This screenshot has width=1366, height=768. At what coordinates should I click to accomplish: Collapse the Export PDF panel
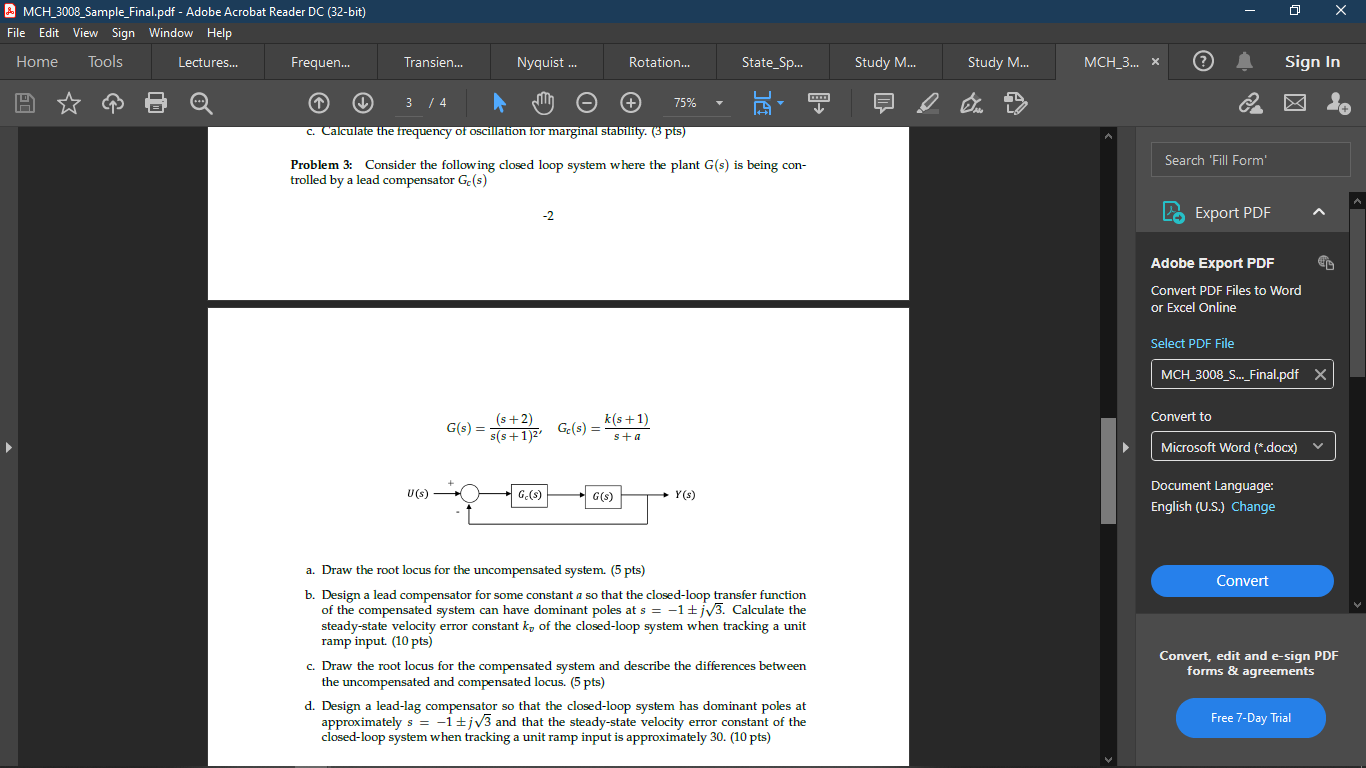pyautogui.click(x=1319, y=212)
